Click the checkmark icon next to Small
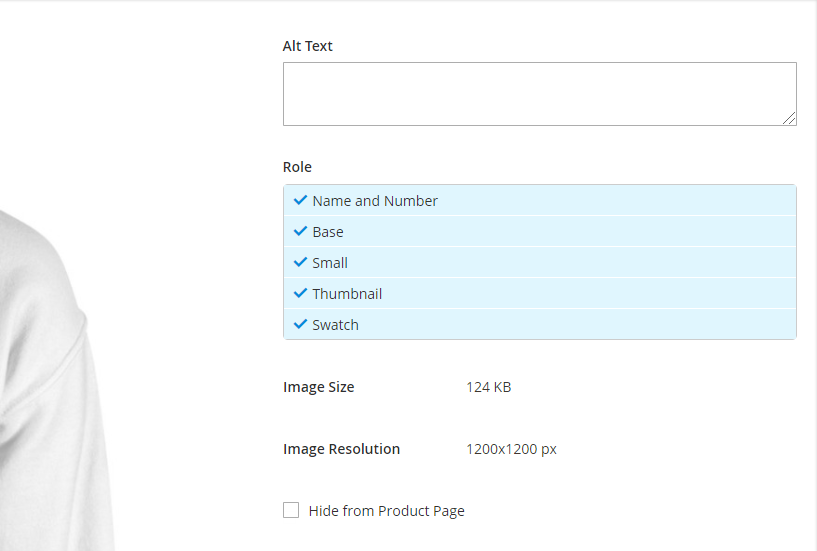 [300, 262]
